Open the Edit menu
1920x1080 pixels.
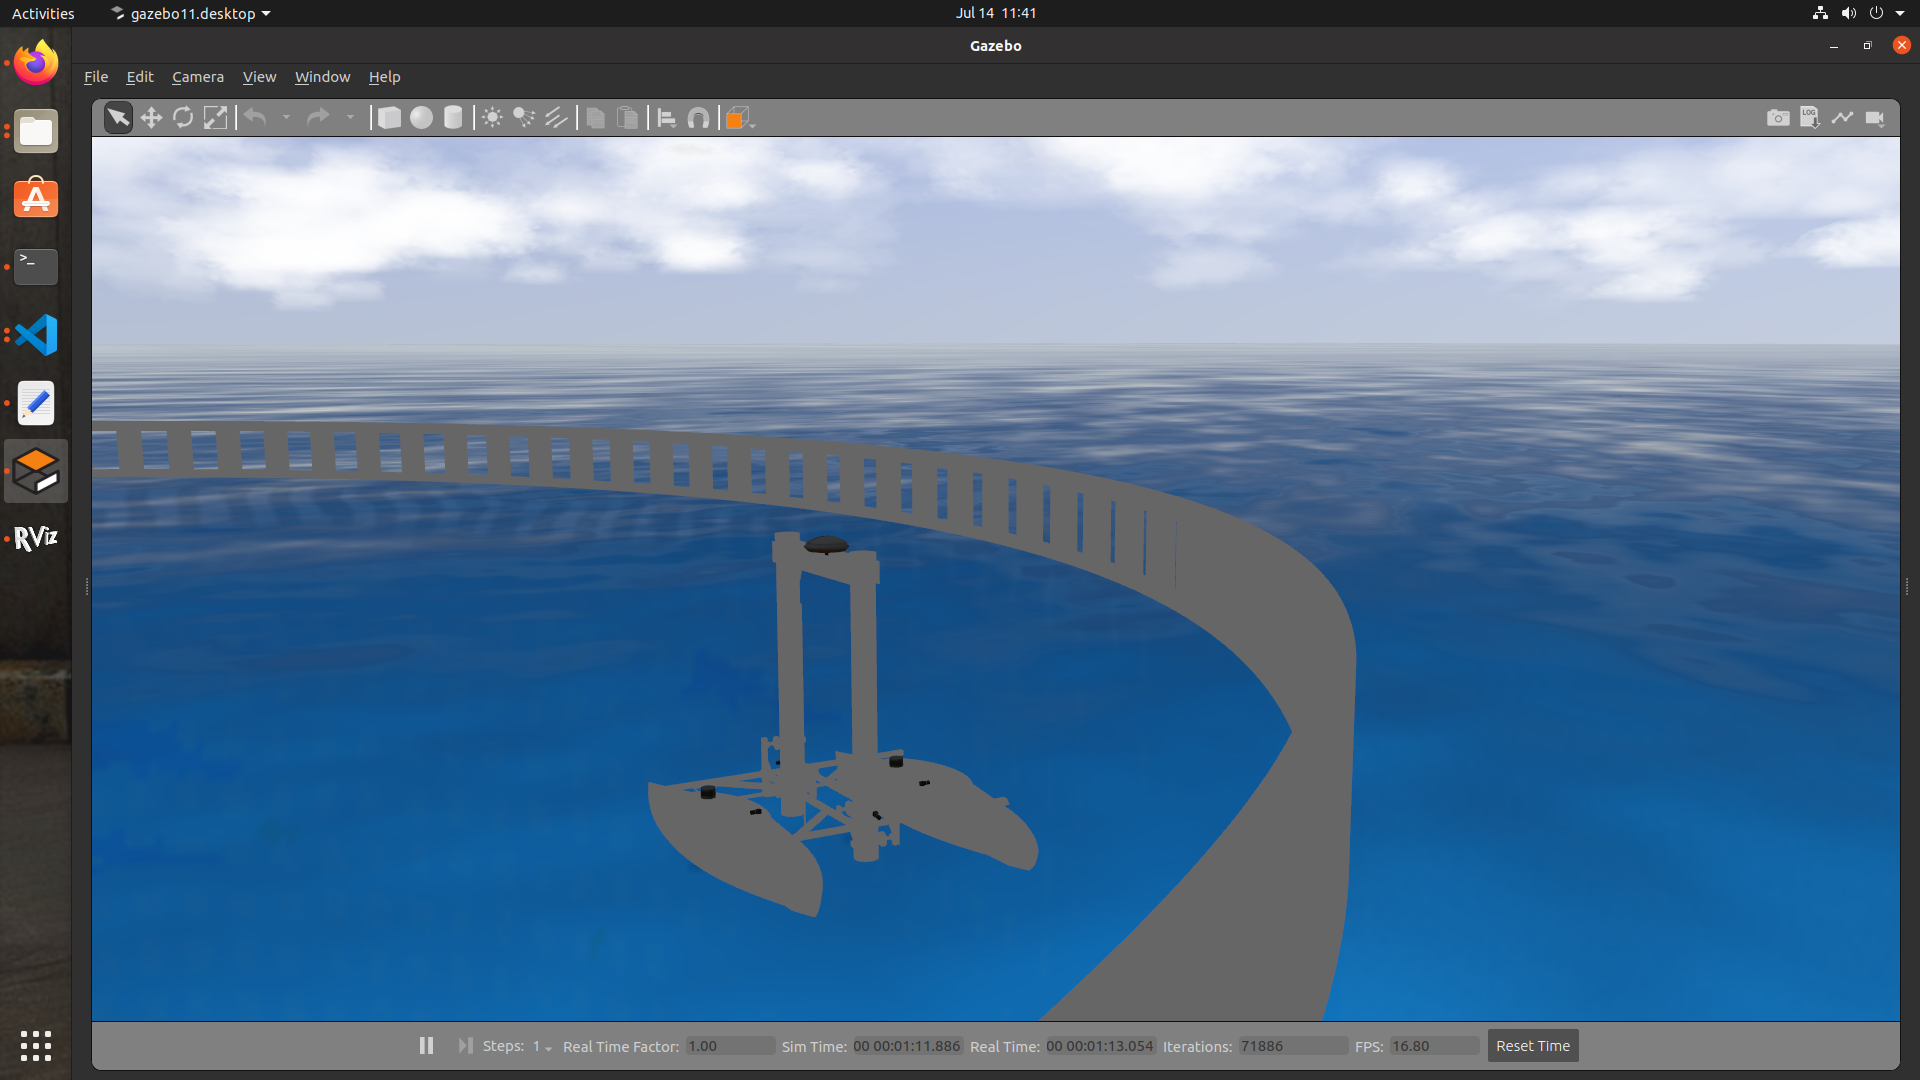tap(140, 77)
